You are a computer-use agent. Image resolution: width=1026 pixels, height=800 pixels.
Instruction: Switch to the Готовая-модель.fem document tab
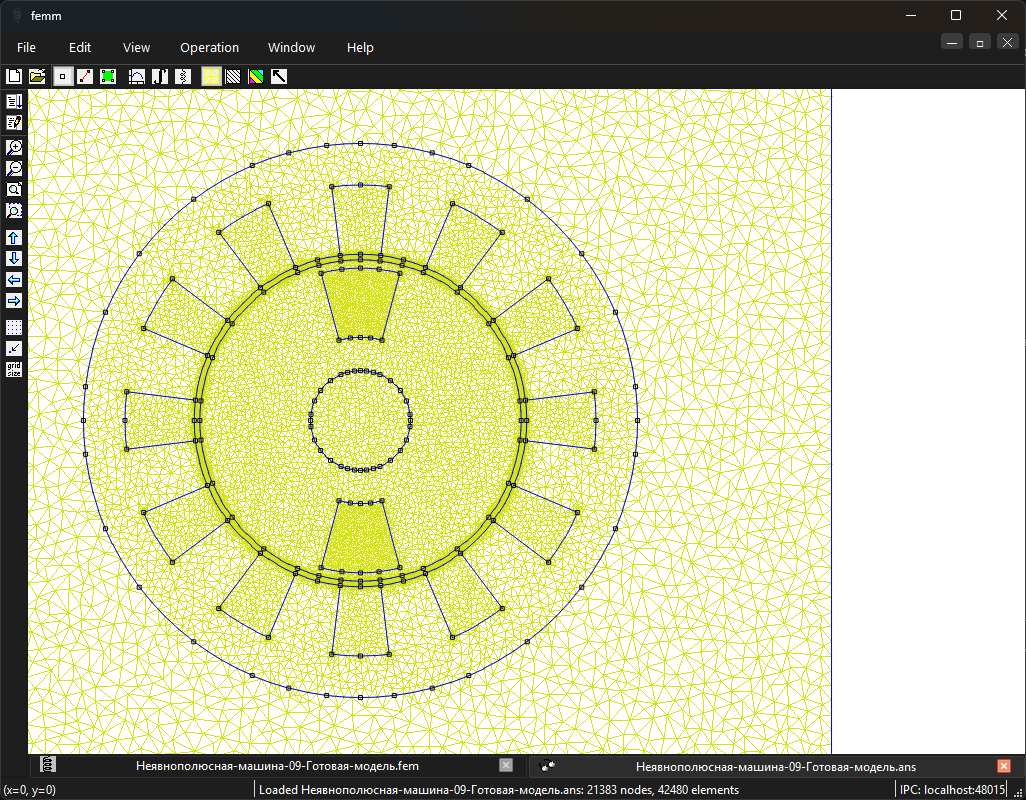(x=277, y=766)
